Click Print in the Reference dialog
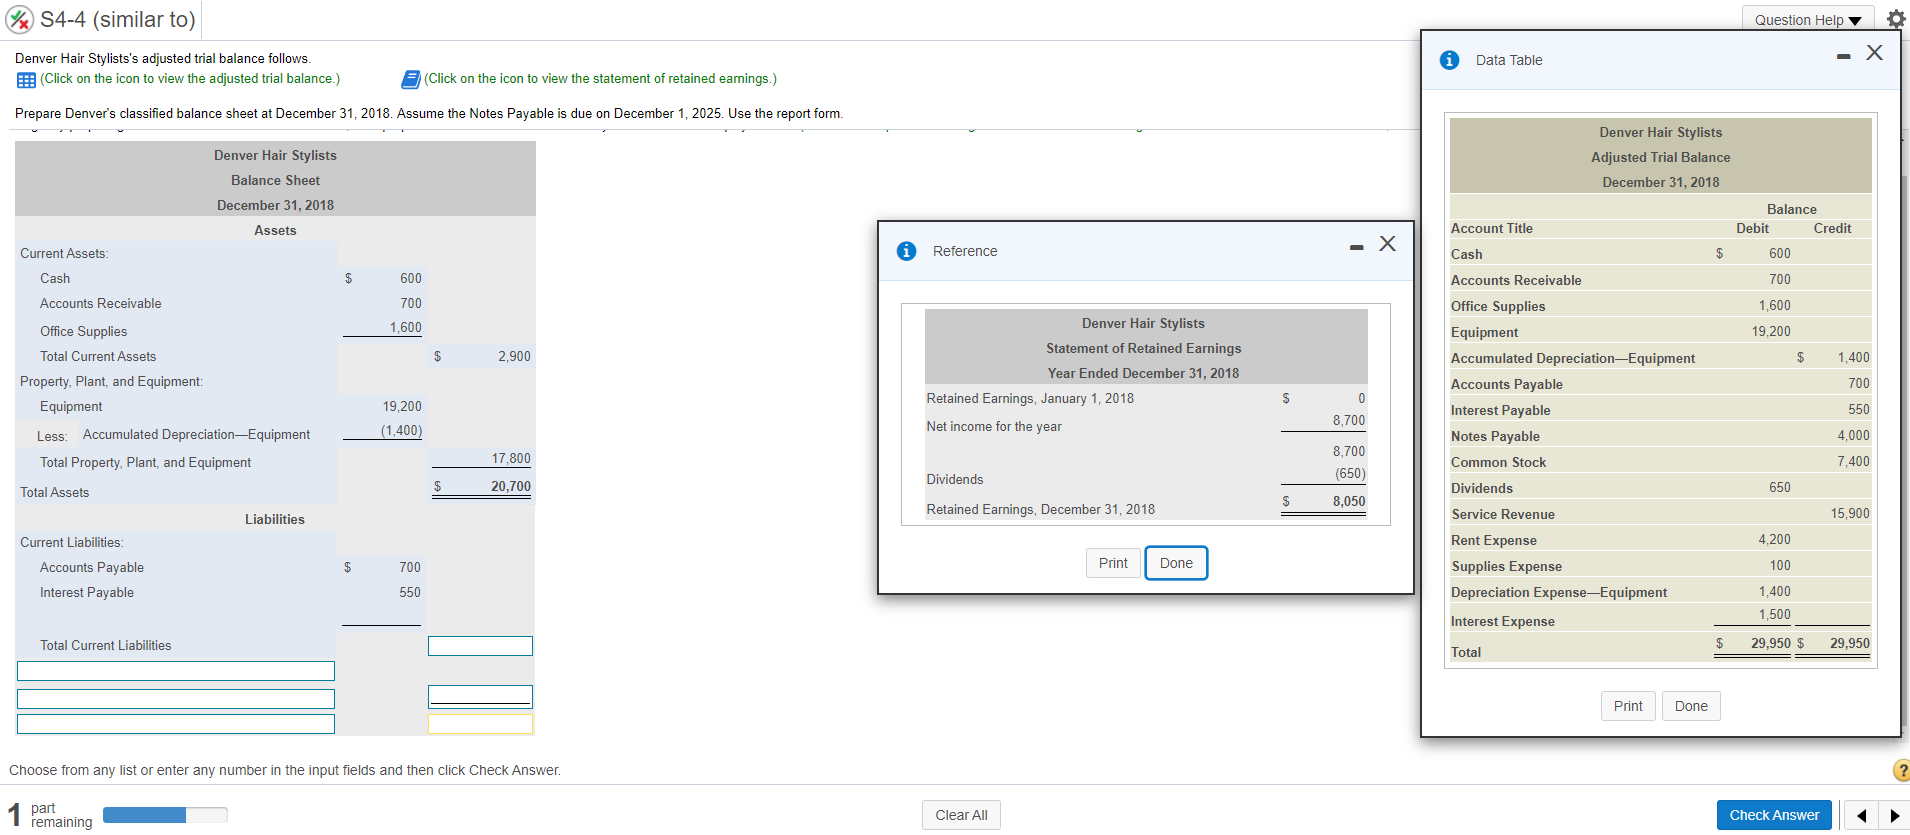This screenshot has width=1910, height=835. 1113,563
